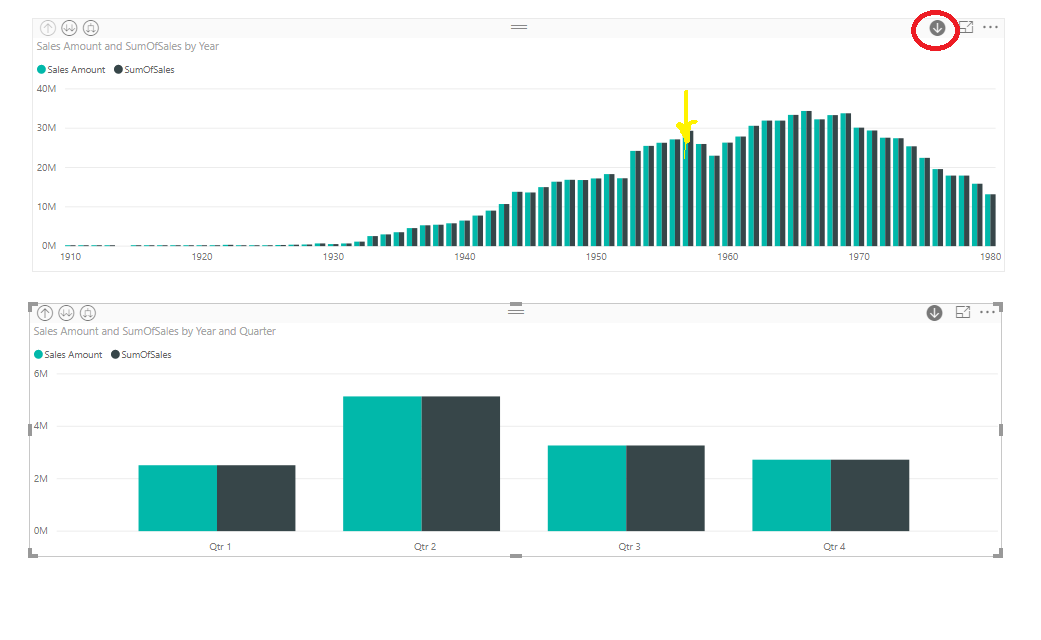Click the 1980 axis label

(991, 257)
